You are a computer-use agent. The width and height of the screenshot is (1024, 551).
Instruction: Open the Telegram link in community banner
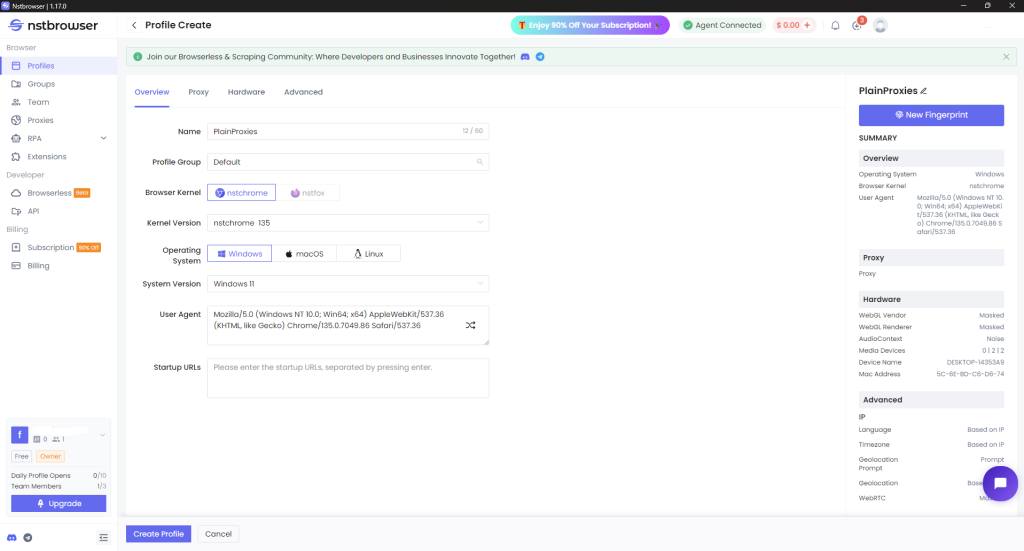pyautogui.click(x=540, y=57)
